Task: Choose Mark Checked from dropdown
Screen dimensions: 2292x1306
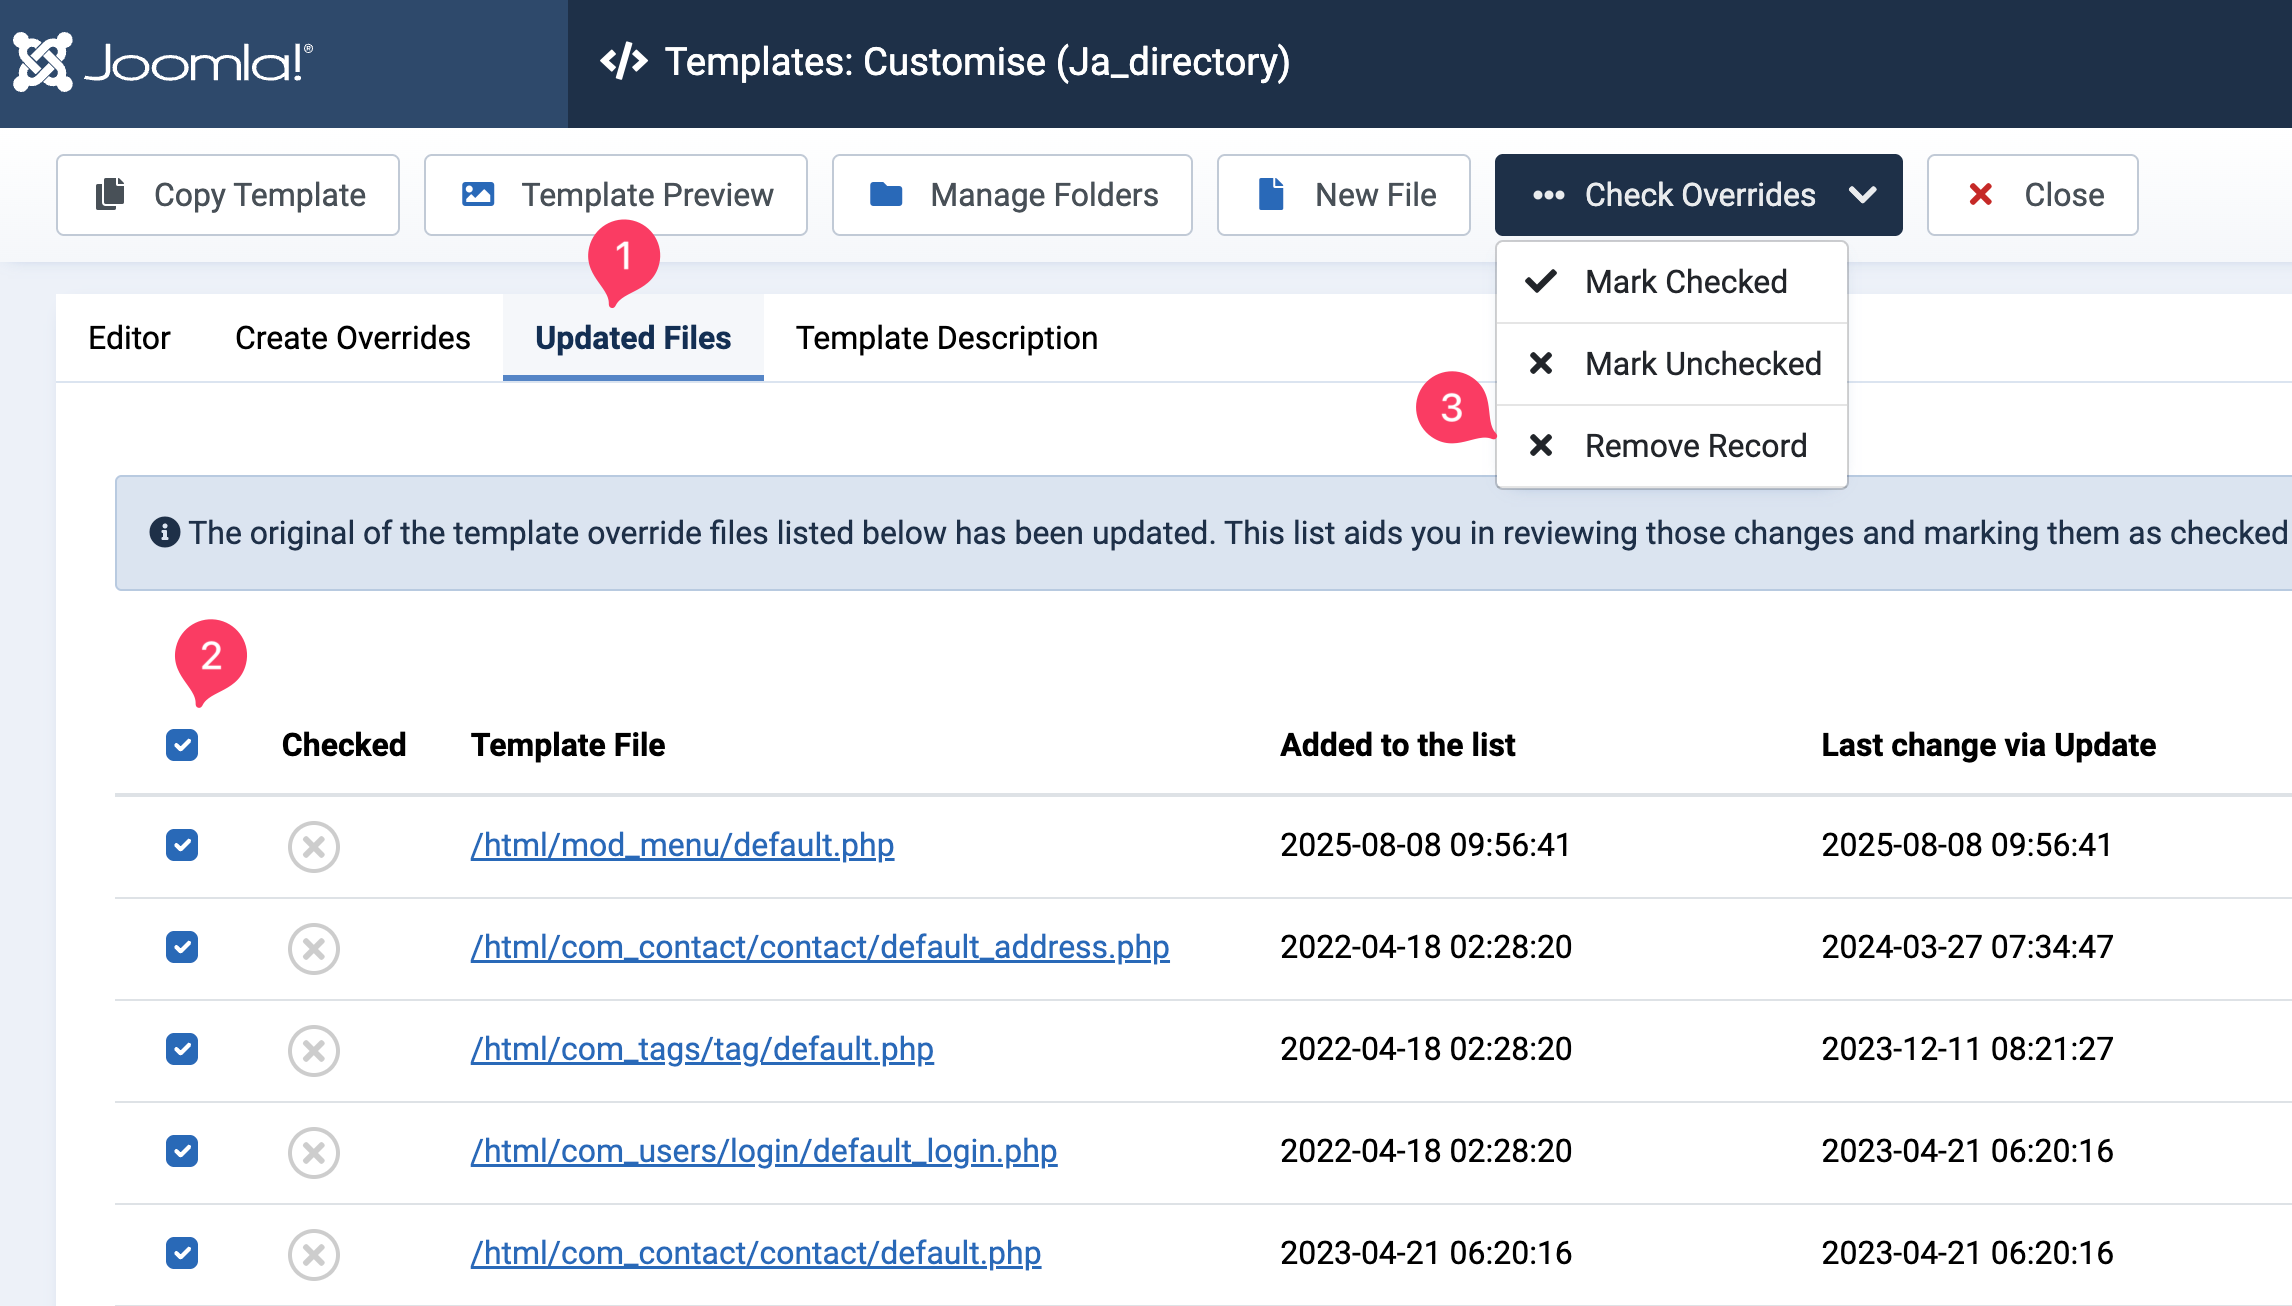Action: [1685, 282]
